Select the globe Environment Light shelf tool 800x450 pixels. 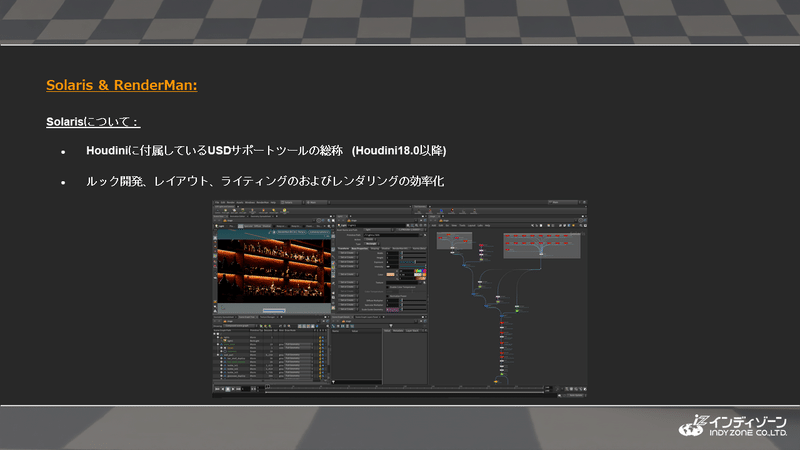click(284, 211)
